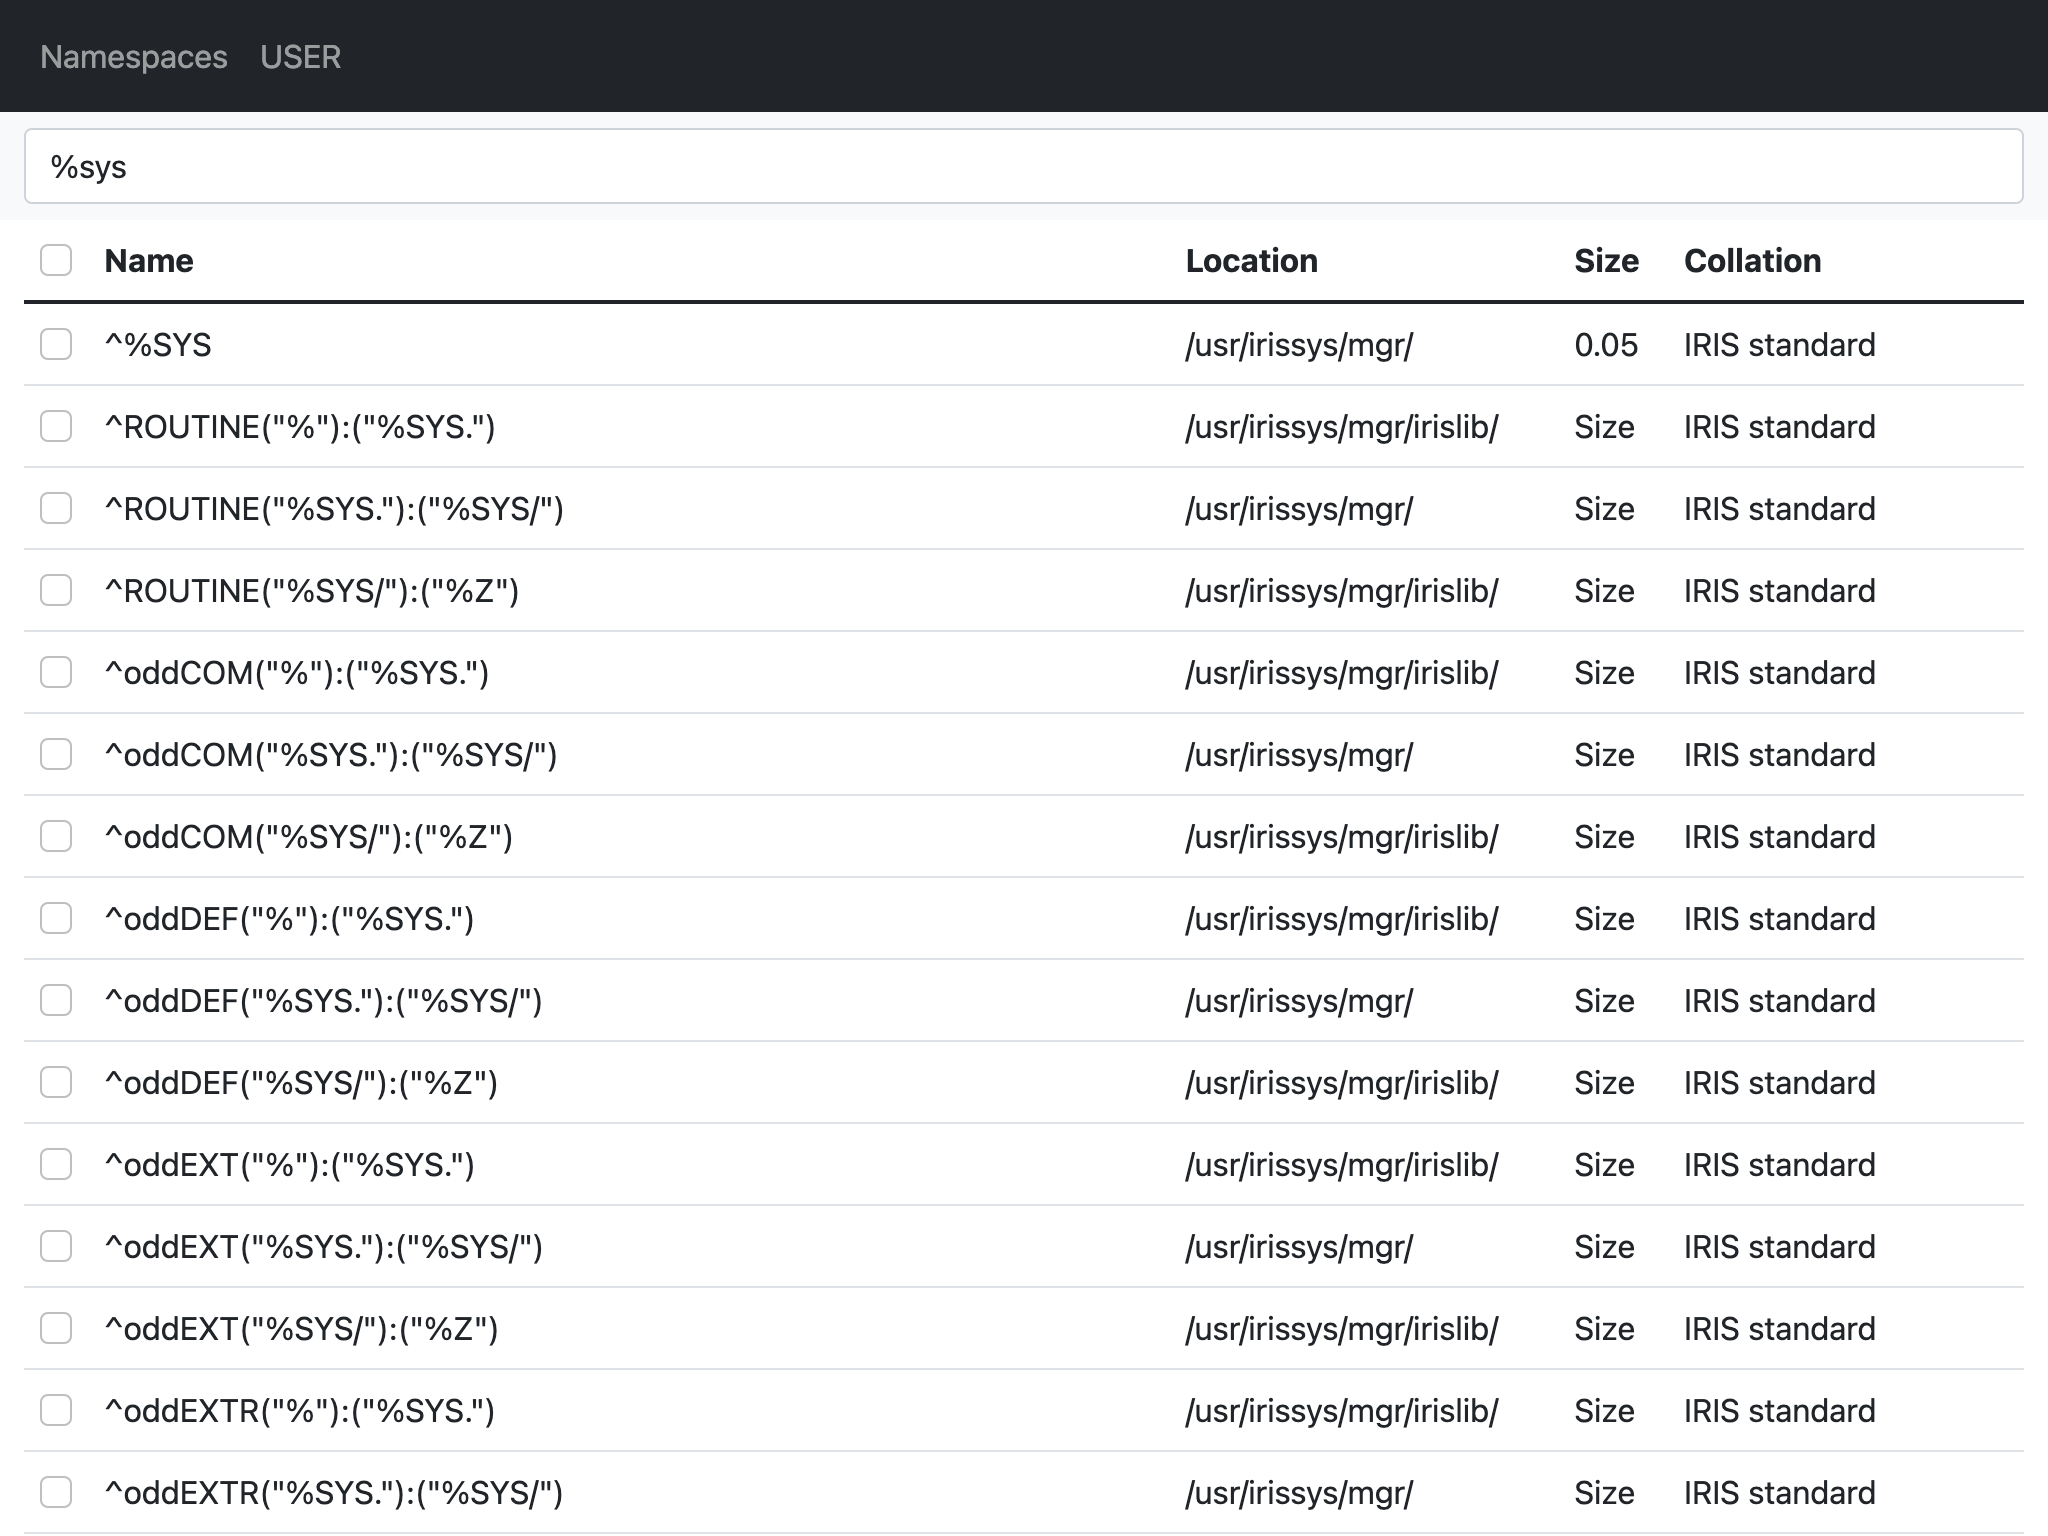Toggle the select-all checkbox in header
2048x1536 pixels.
(x=56, y=260)
